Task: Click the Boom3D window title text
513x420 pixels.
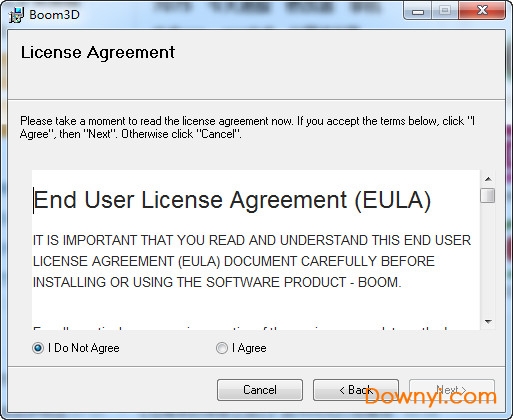Action: [54, 15]
